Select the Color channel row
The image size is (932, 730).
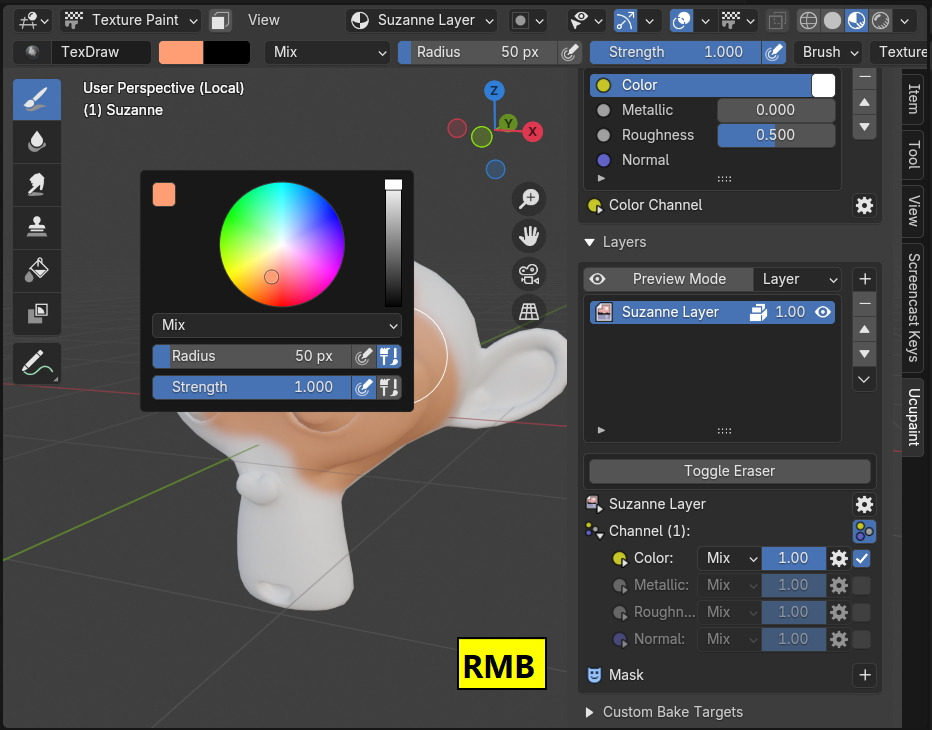tap(712, 85)
